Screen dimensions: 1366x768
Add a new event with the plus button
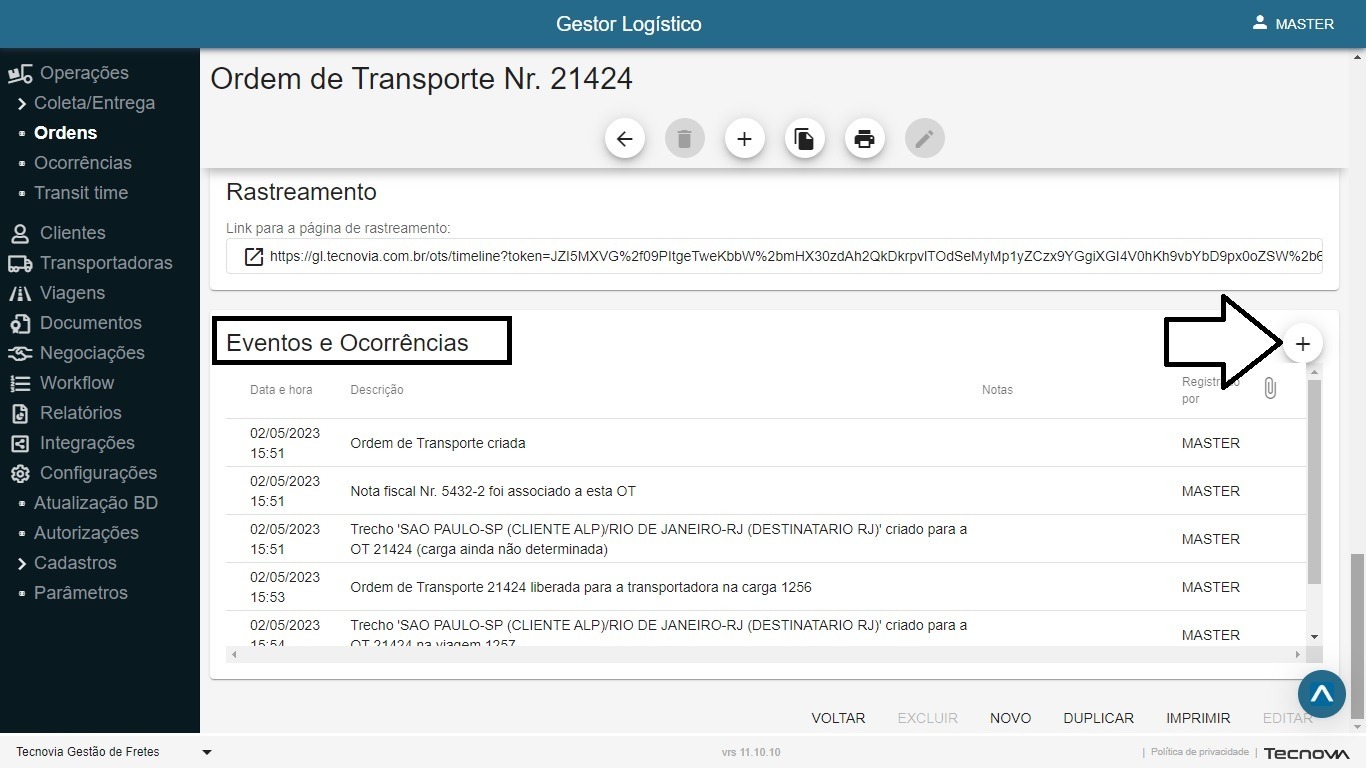(x=1302, y=344)
